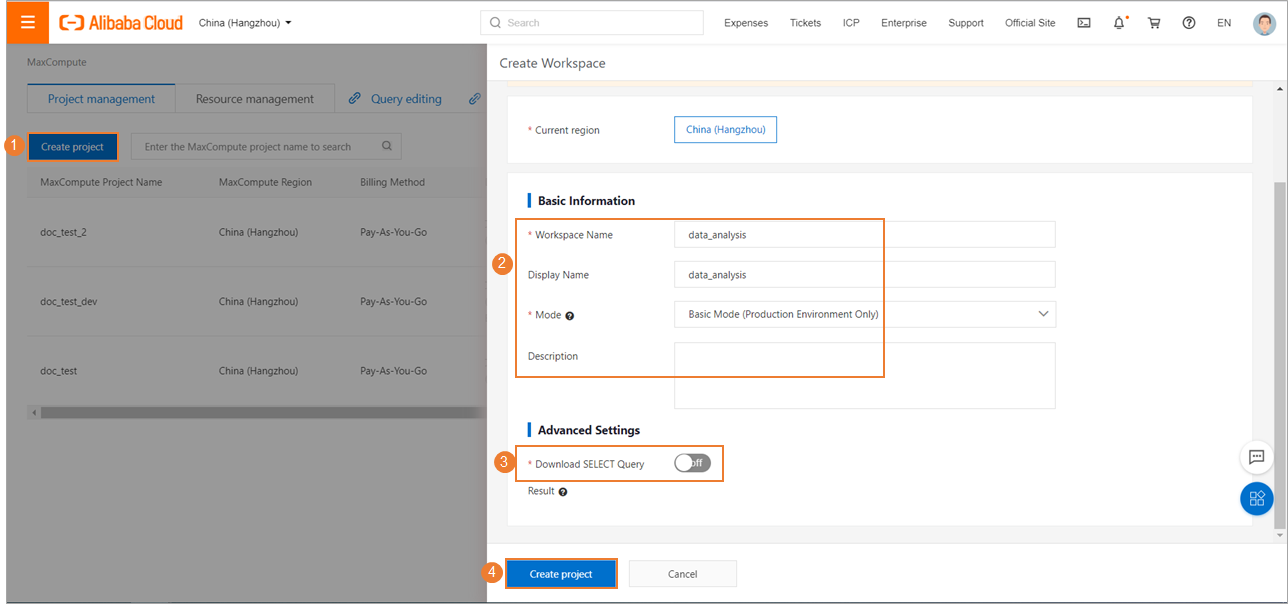Open the chat feedback floating button
Image resolution: width=1288 pixels, height=604 pixels.
1257,456
